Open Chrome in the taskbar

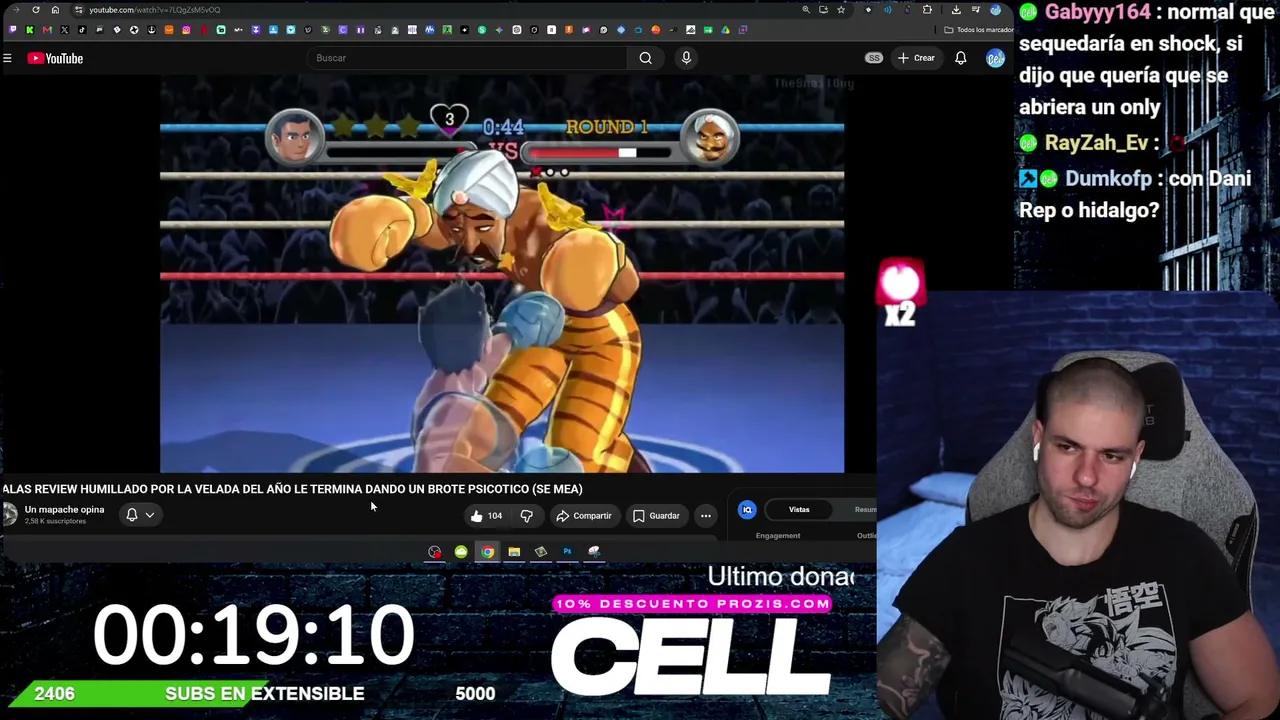click(x=487, y=552)
